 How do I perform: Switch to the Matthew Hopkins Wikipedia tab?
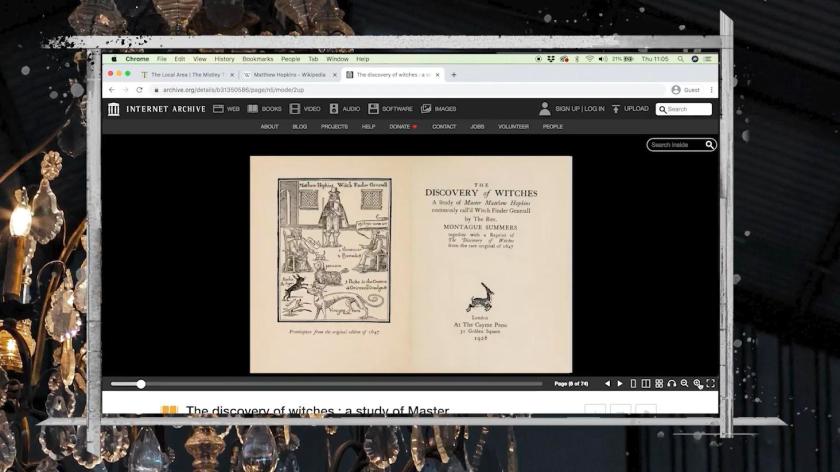coord(284,74)
